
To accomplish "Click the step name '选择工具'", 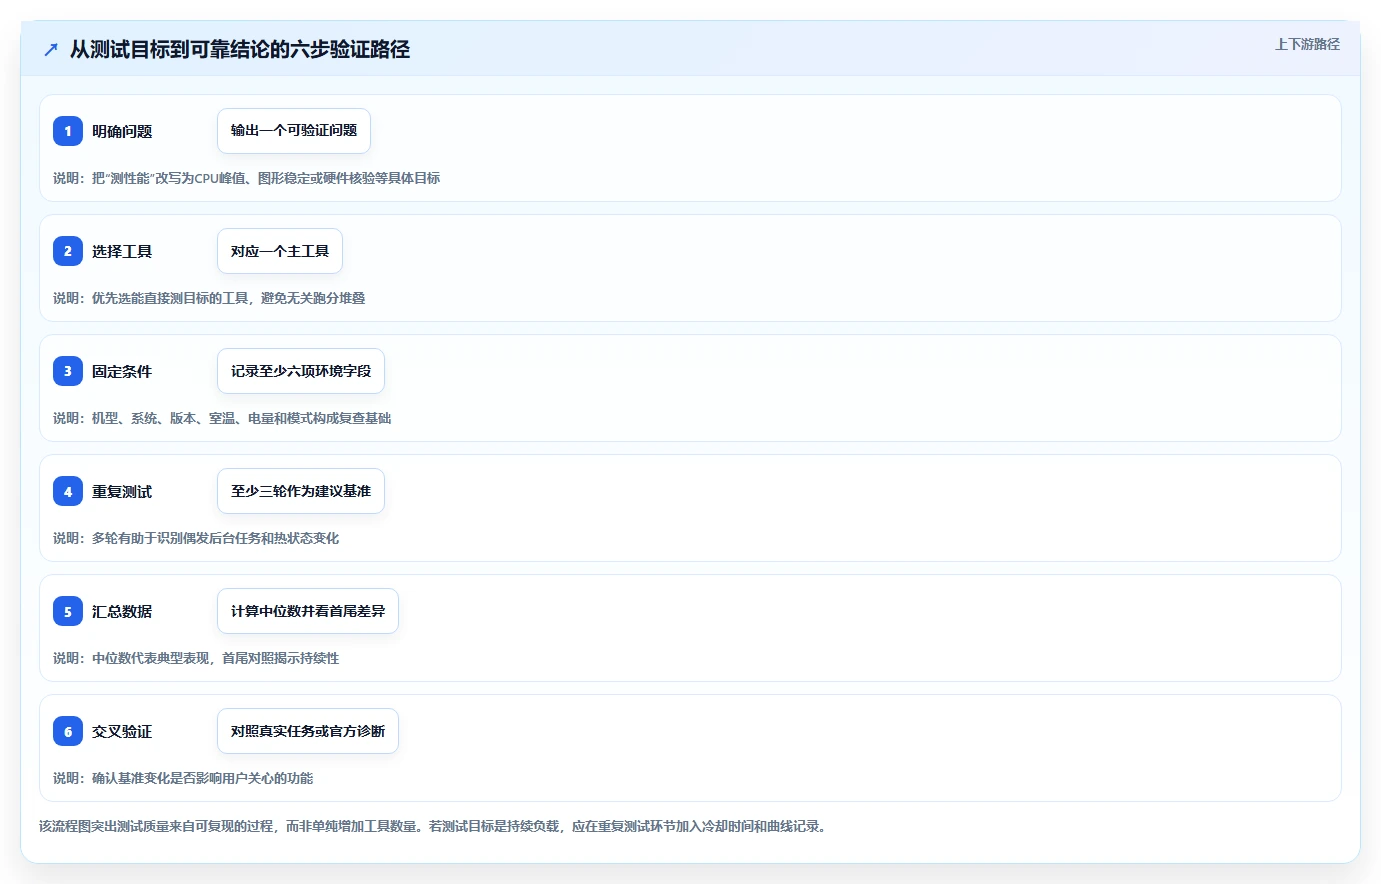I will pyautogui.click(x=122, y=251).
